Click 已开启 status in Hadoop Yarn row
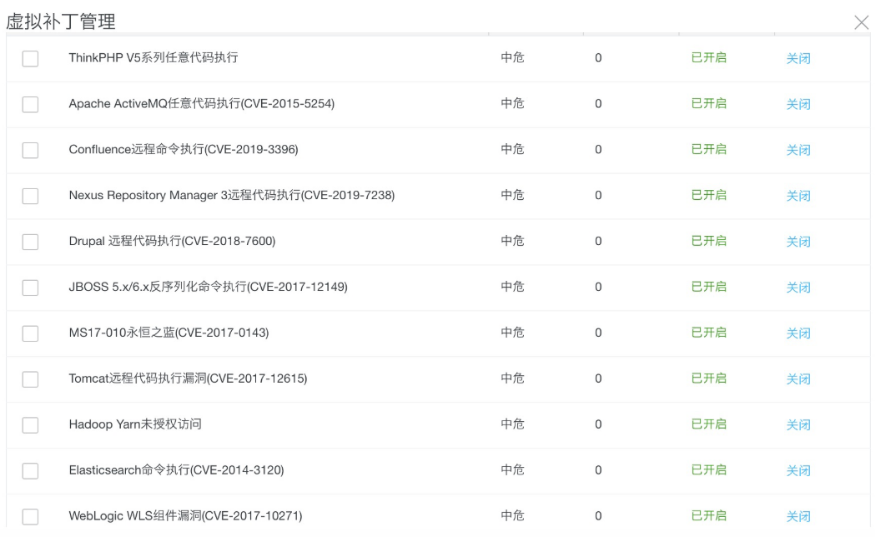 pyautogui.click(x=709, y=424)
